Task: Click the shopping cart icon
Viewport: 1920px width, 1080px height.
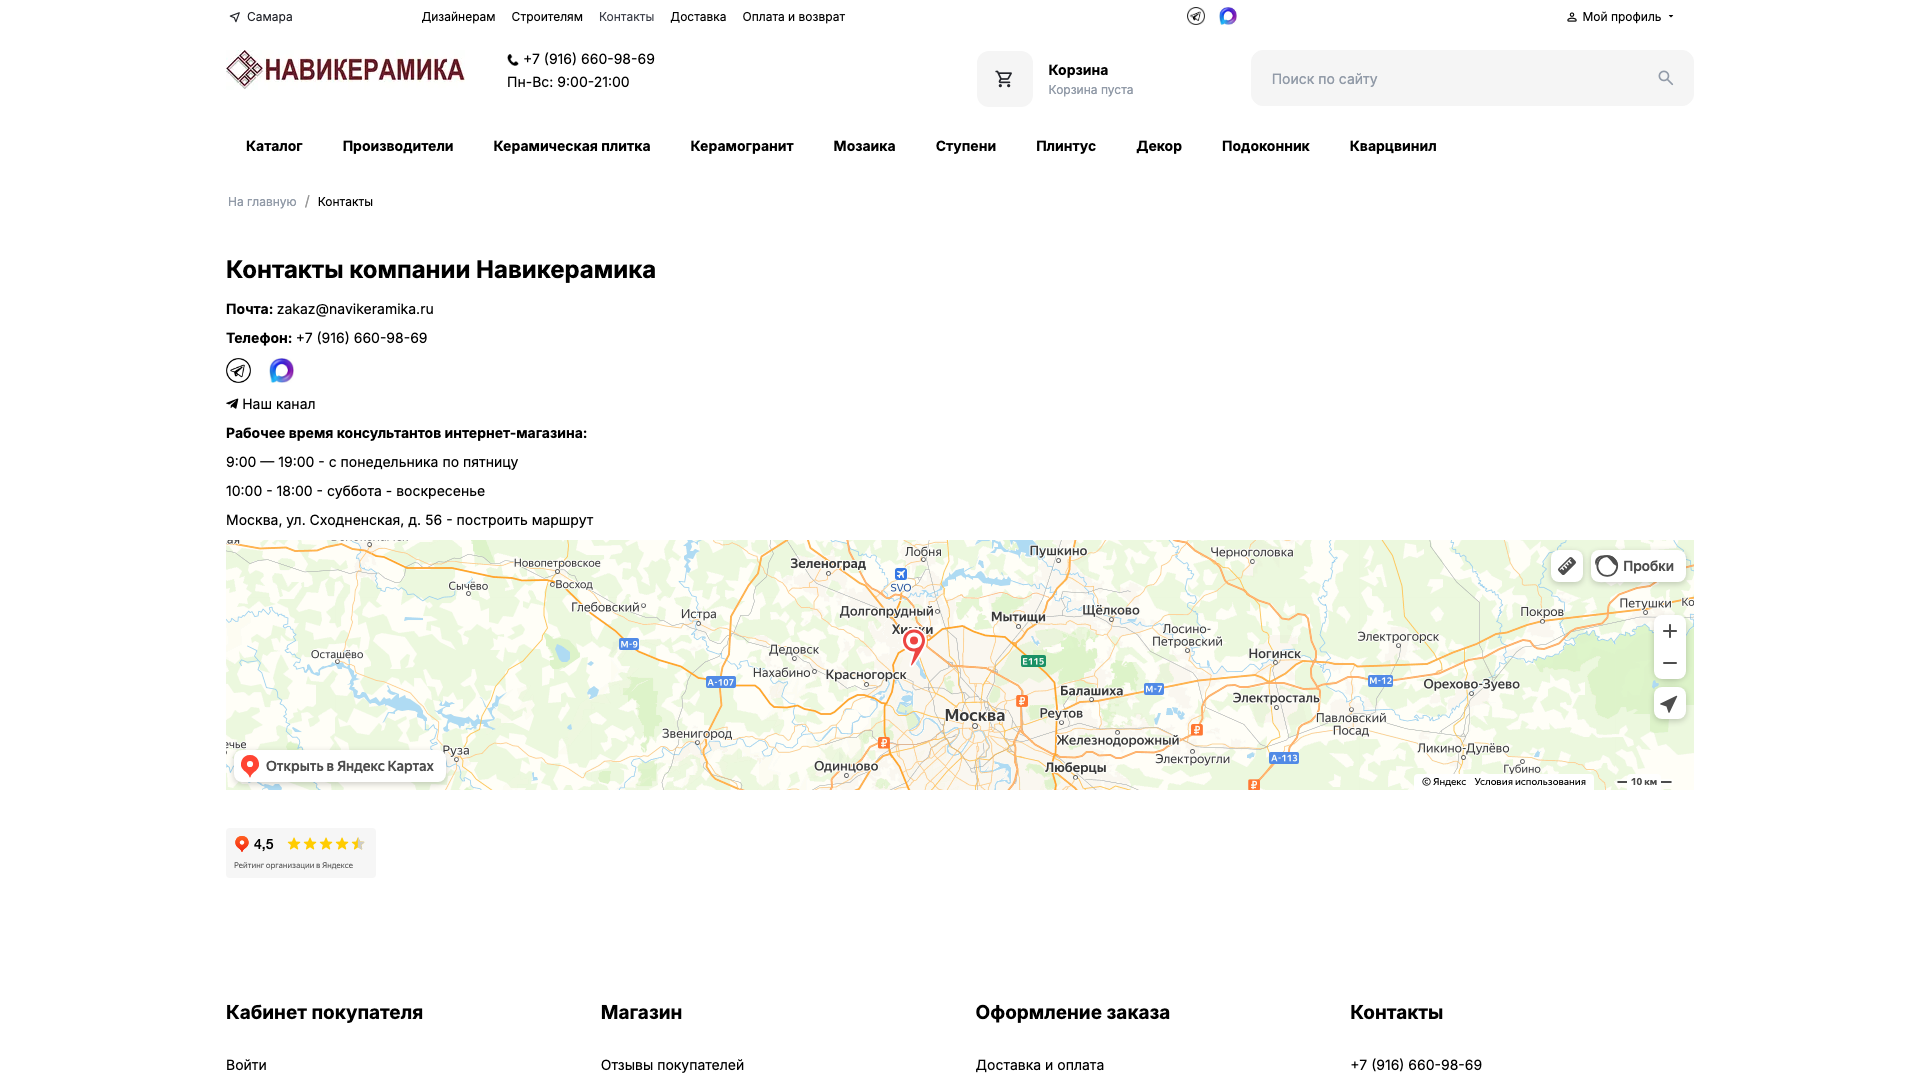Action: (1004, 79)
